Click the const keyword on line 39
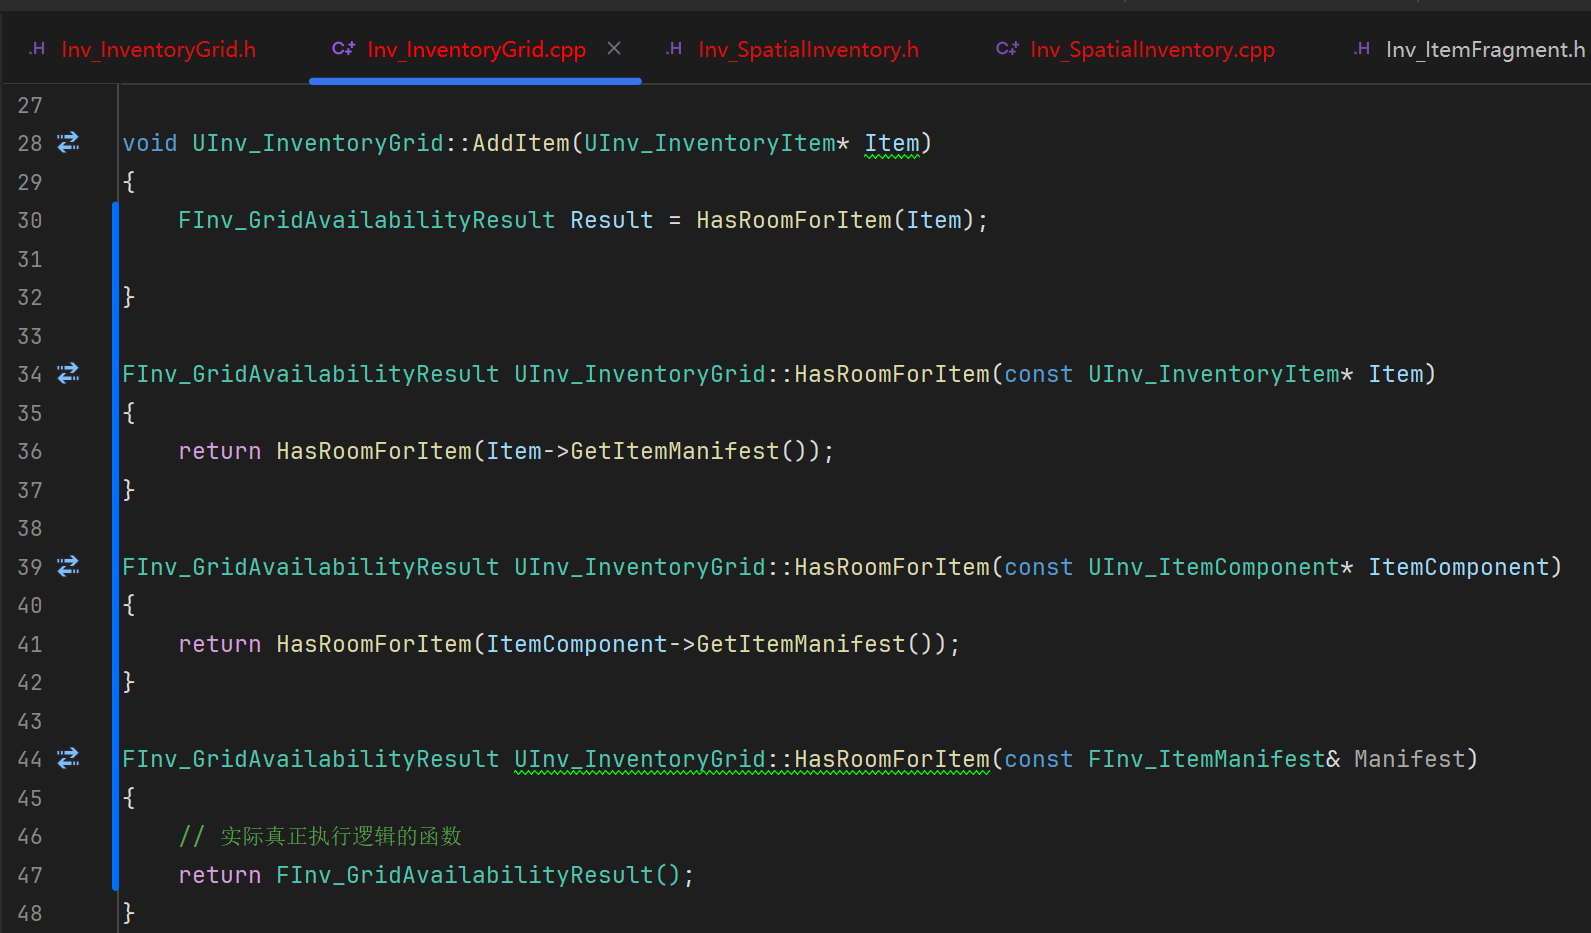 pos(1039,567)
